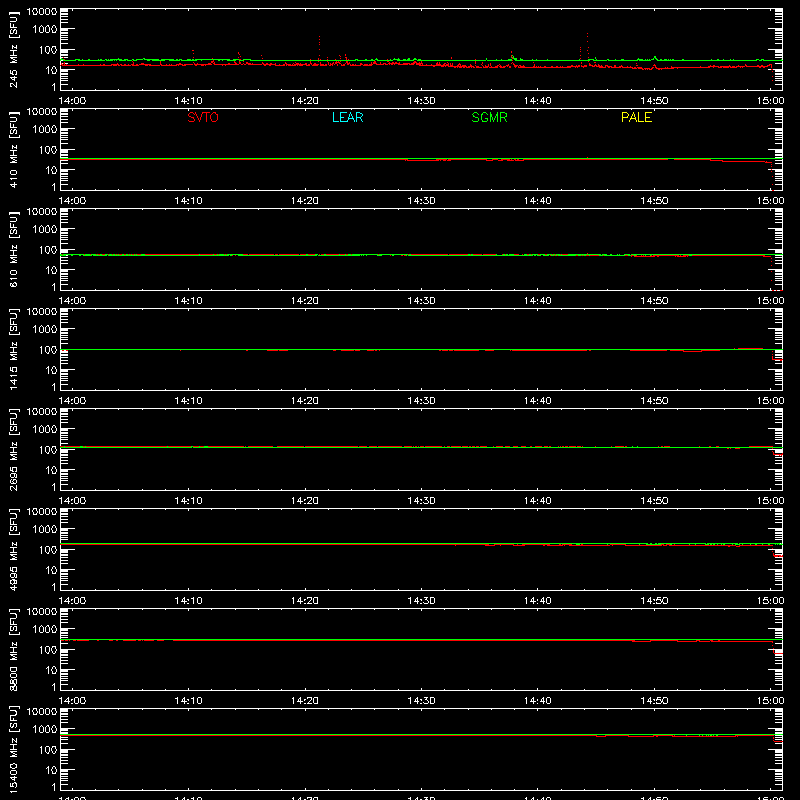Click 14:10 label under the 245 MHz panel
Image resolution: width=800 pixels, height=800 pixels.
pyautogui.click(x=188, y=101)
